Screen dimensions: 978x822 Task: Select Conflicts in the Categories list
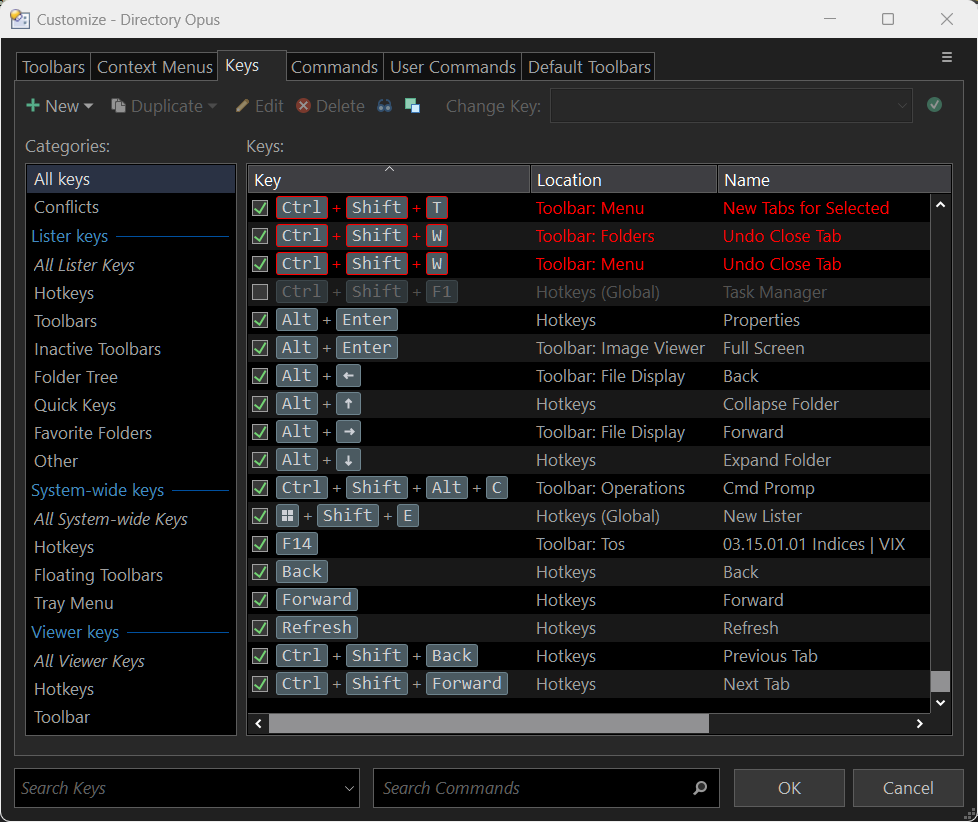(x=66, y=207)
